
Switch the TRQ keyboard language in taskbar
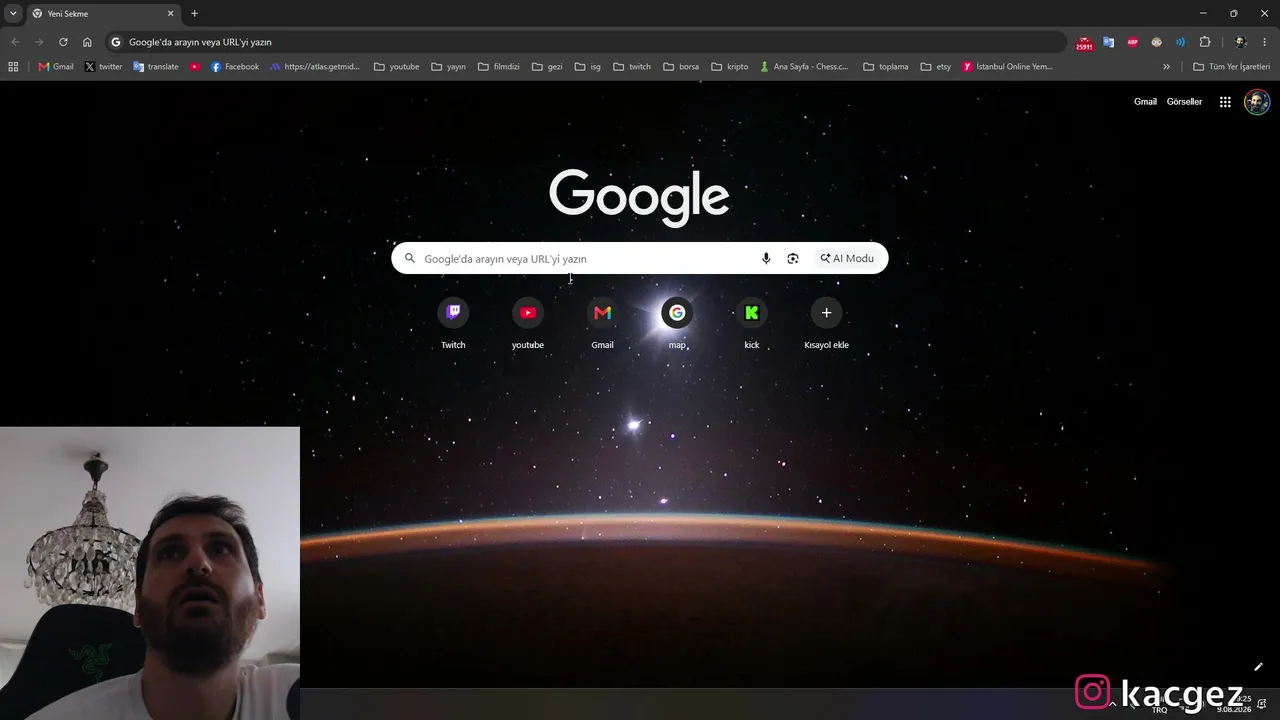[1159, 710]
